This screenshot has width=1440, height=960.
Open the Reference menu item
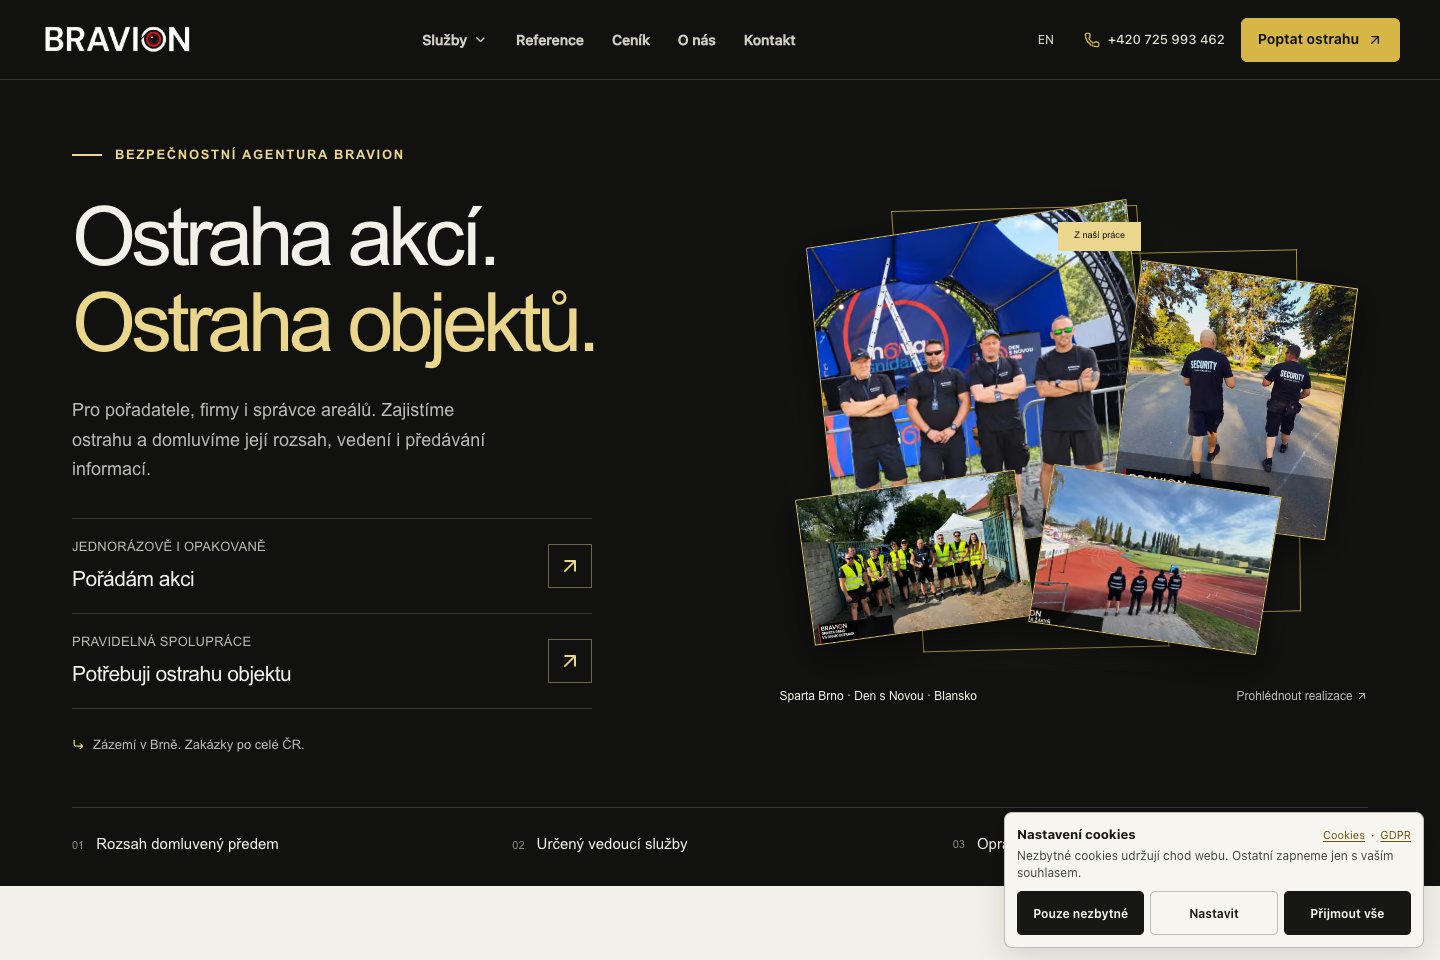[550, 40]
